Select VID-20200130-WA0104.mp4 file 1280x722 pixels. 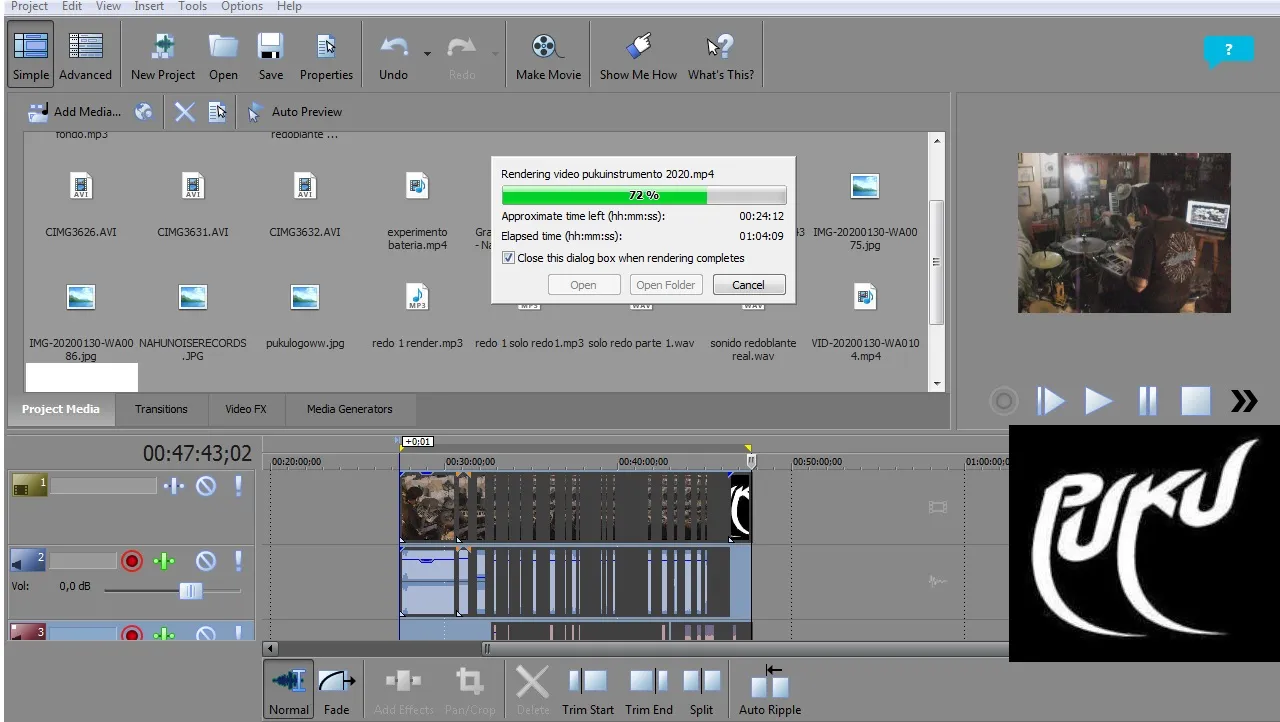tap(865, 322)
